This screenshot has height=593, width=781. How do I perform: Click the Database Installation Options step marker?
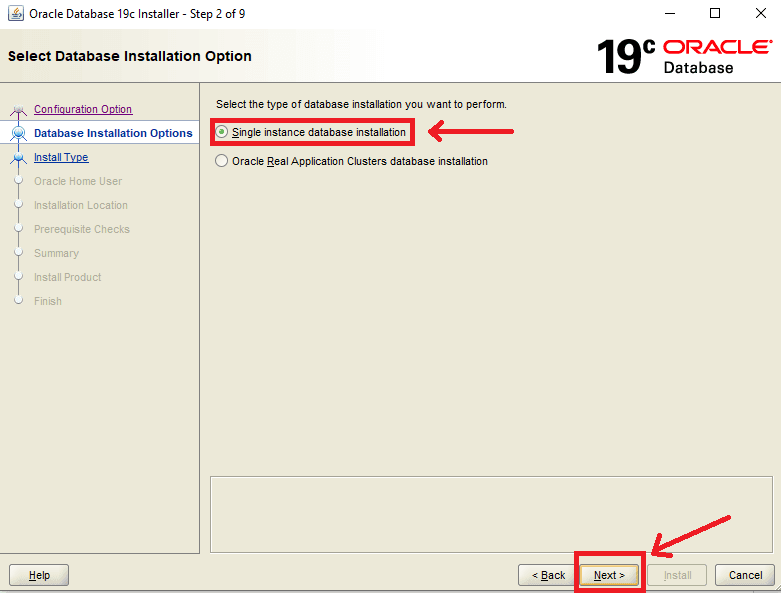click(18, 133)
